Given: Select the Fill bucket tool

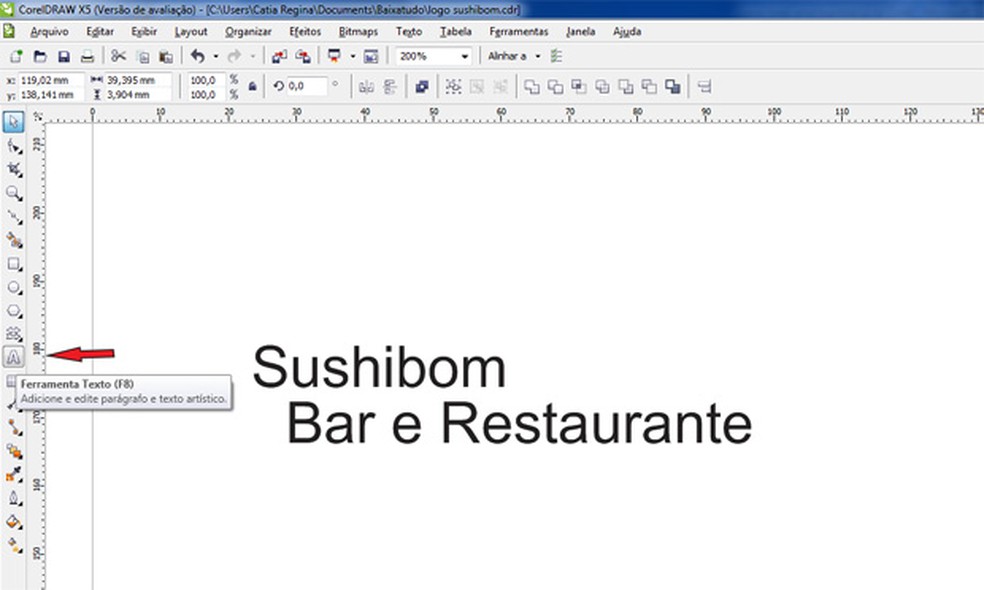Looking at the screenshot, I should [14, 522].
